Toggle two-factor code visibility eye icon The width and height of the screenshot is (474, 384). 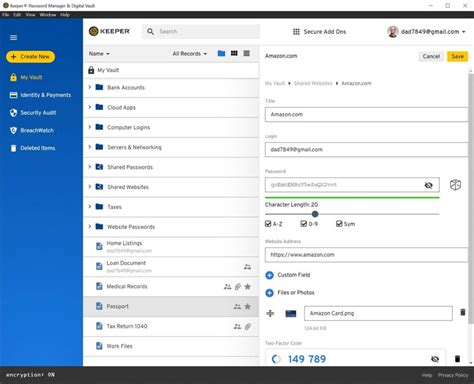435,359
